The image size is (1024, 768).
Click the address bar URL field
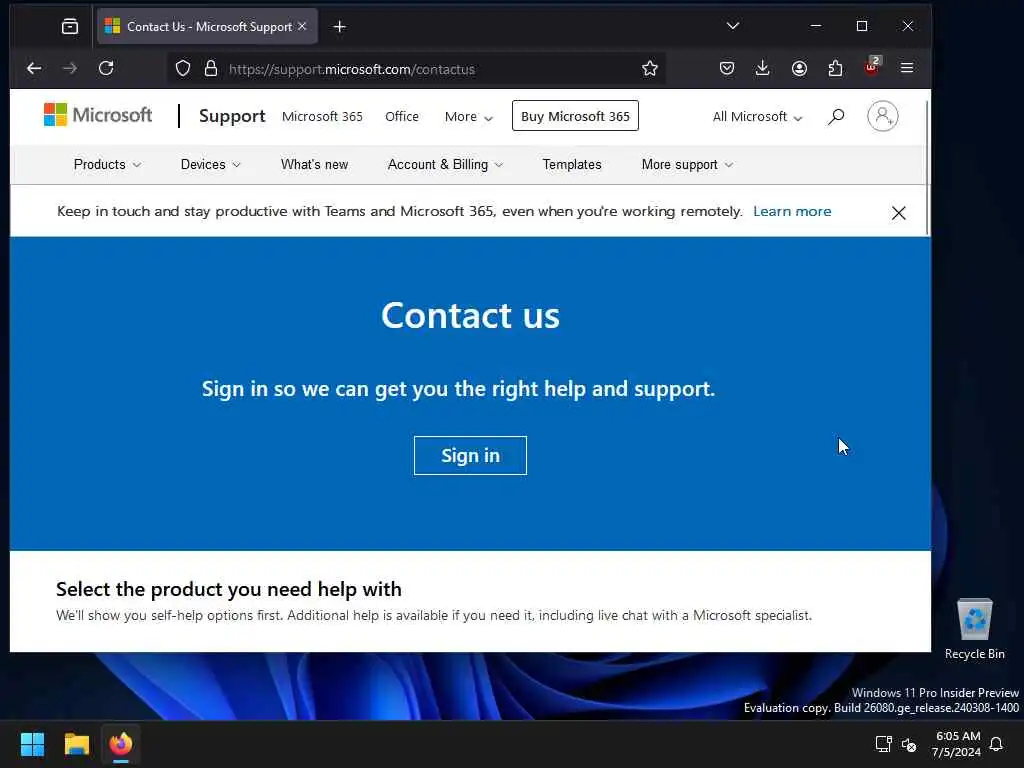click(x=418, y=69)
